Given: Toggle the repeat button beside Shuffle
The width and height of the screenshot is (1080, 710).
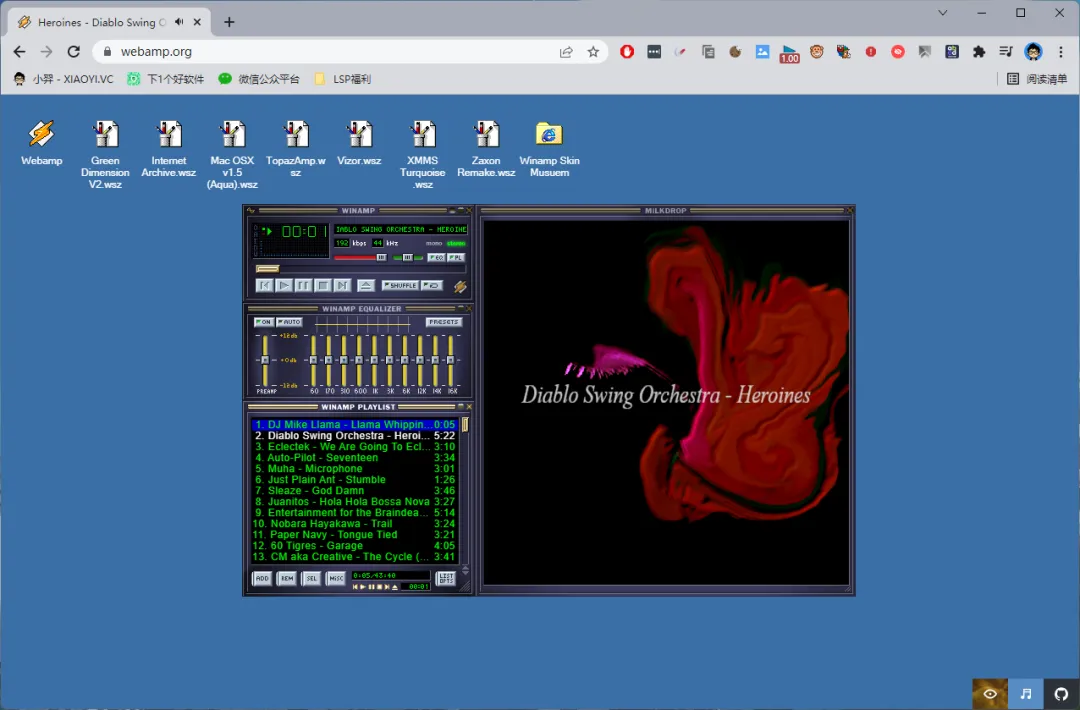Looking at the screenshot, I should (x=432, y=285).
